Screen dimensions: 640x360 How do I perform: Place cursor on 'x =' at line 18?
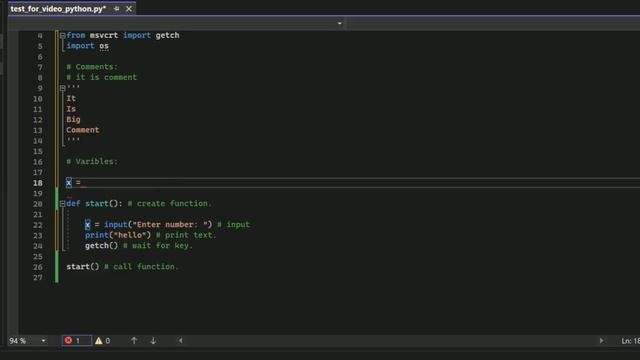[73, 183]
